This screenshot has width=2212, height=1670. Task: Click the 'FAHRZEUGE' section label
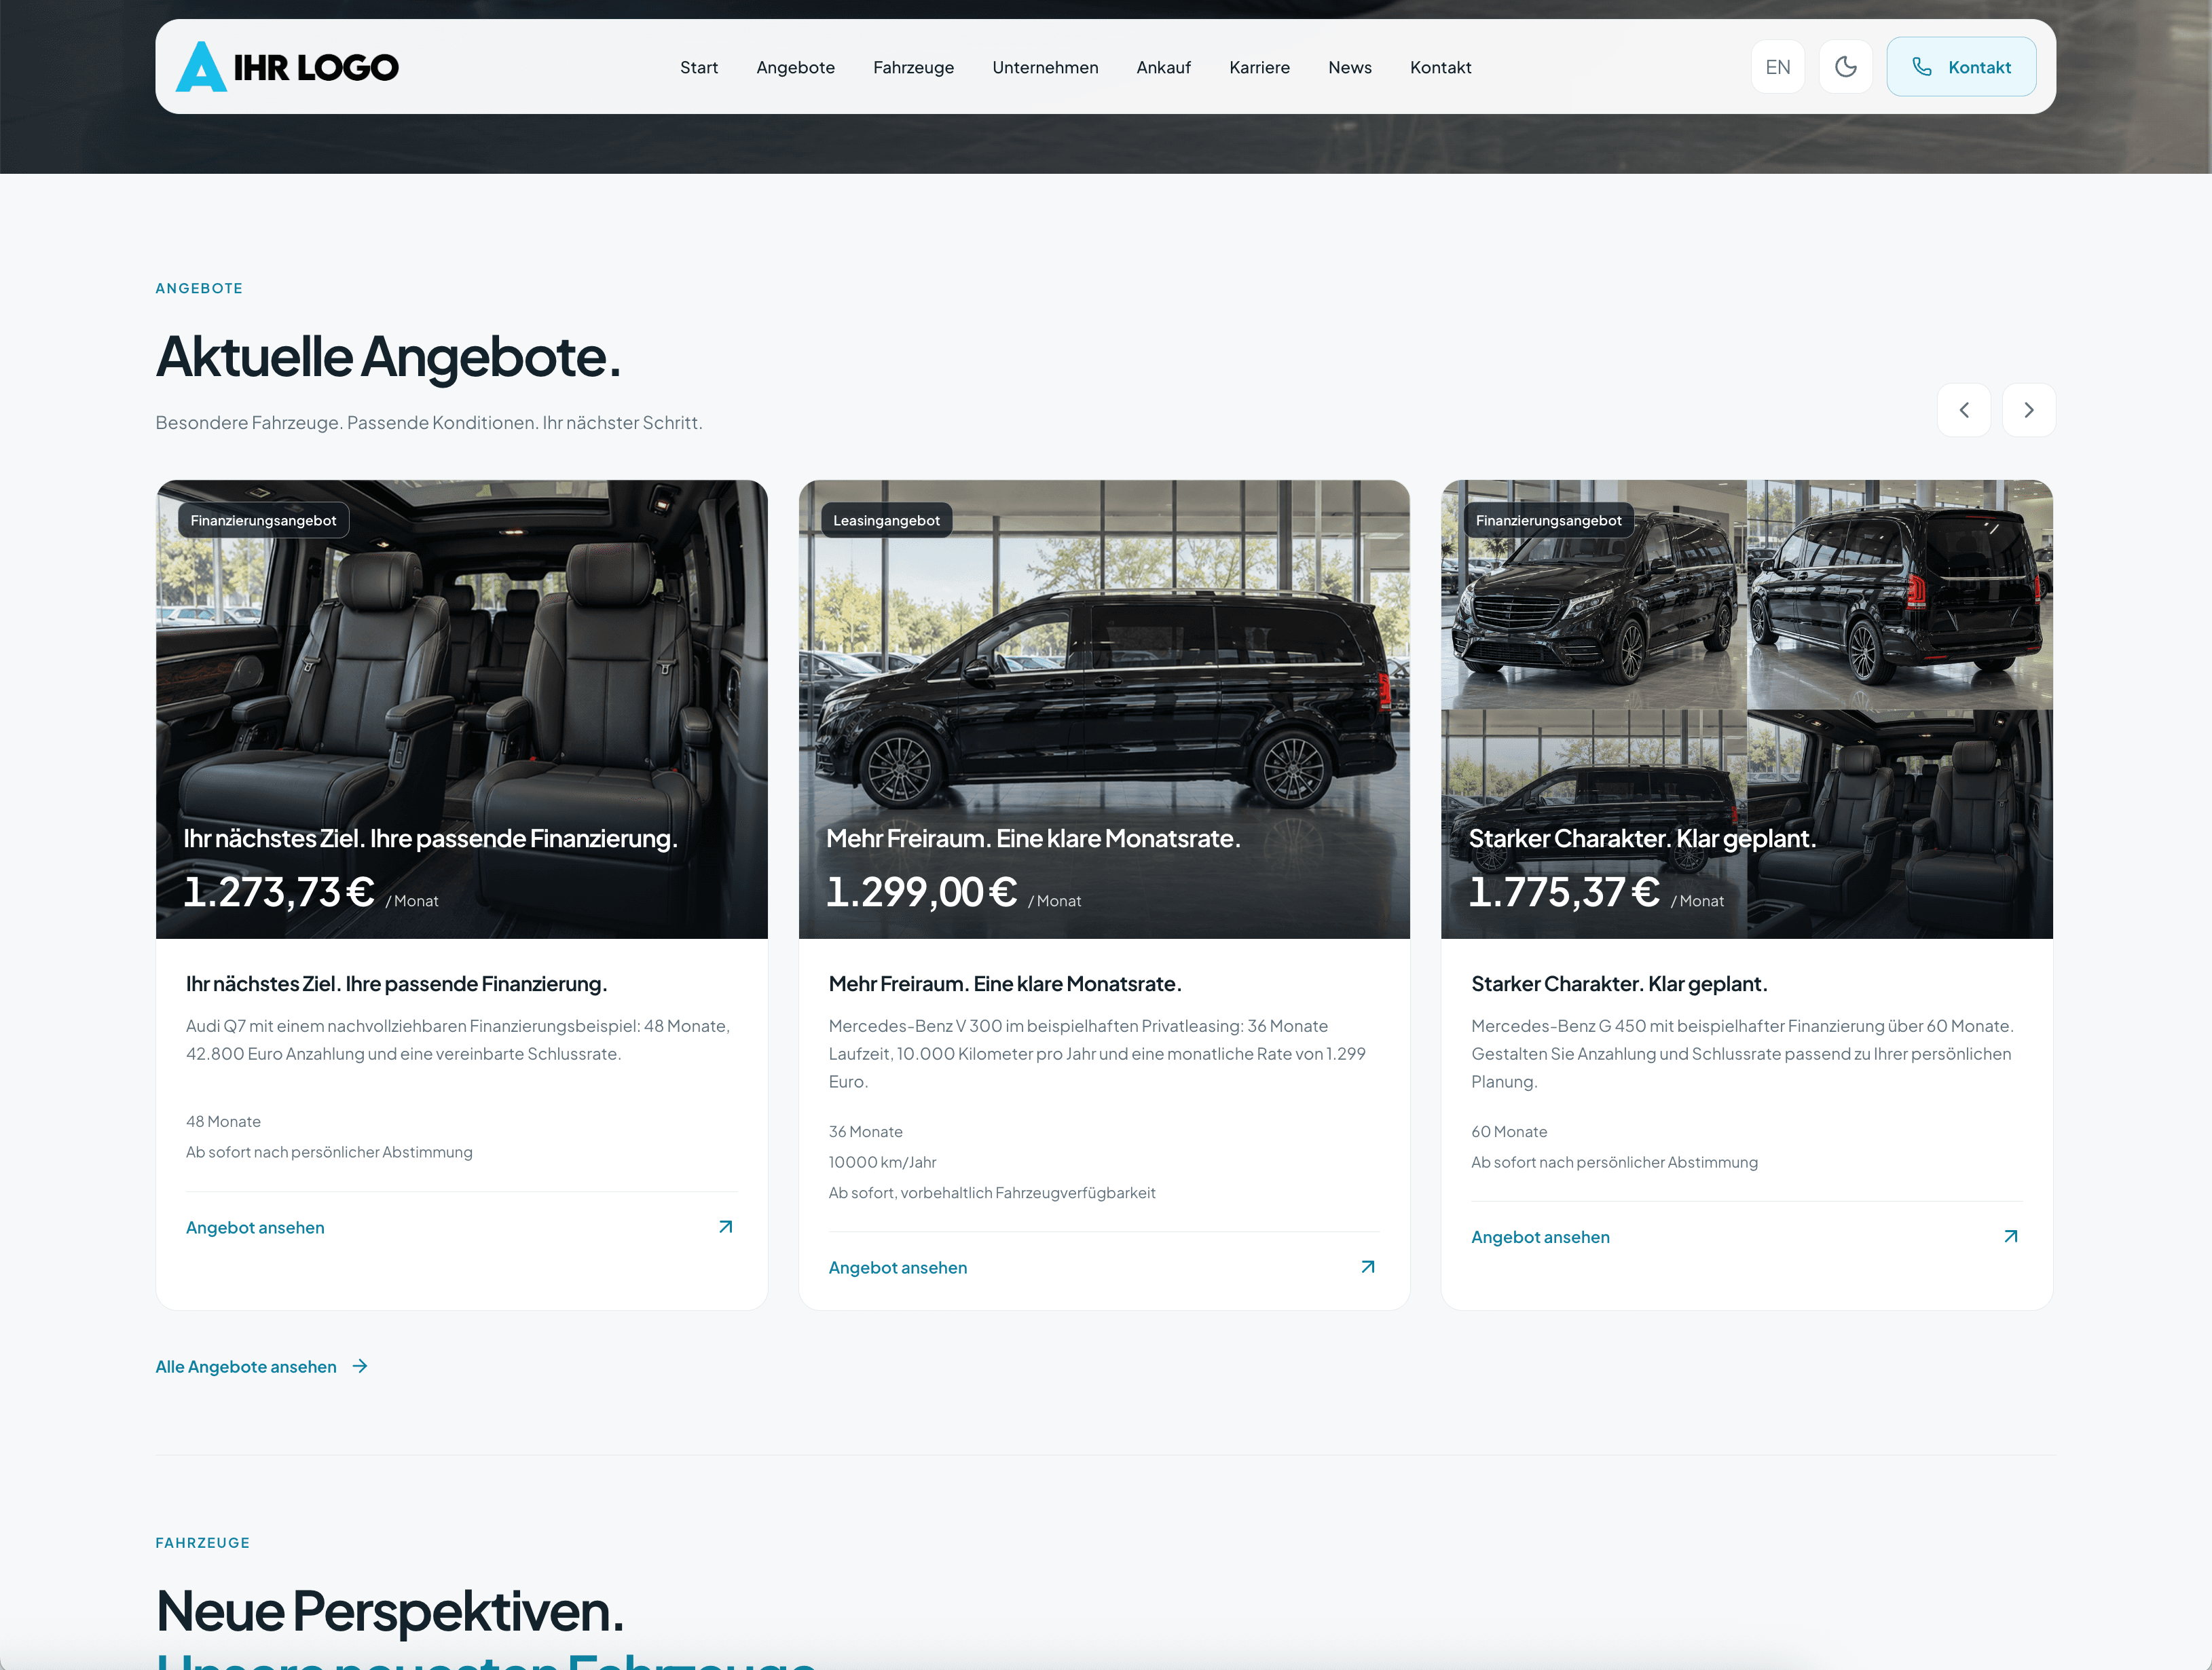click(203, 1543)
